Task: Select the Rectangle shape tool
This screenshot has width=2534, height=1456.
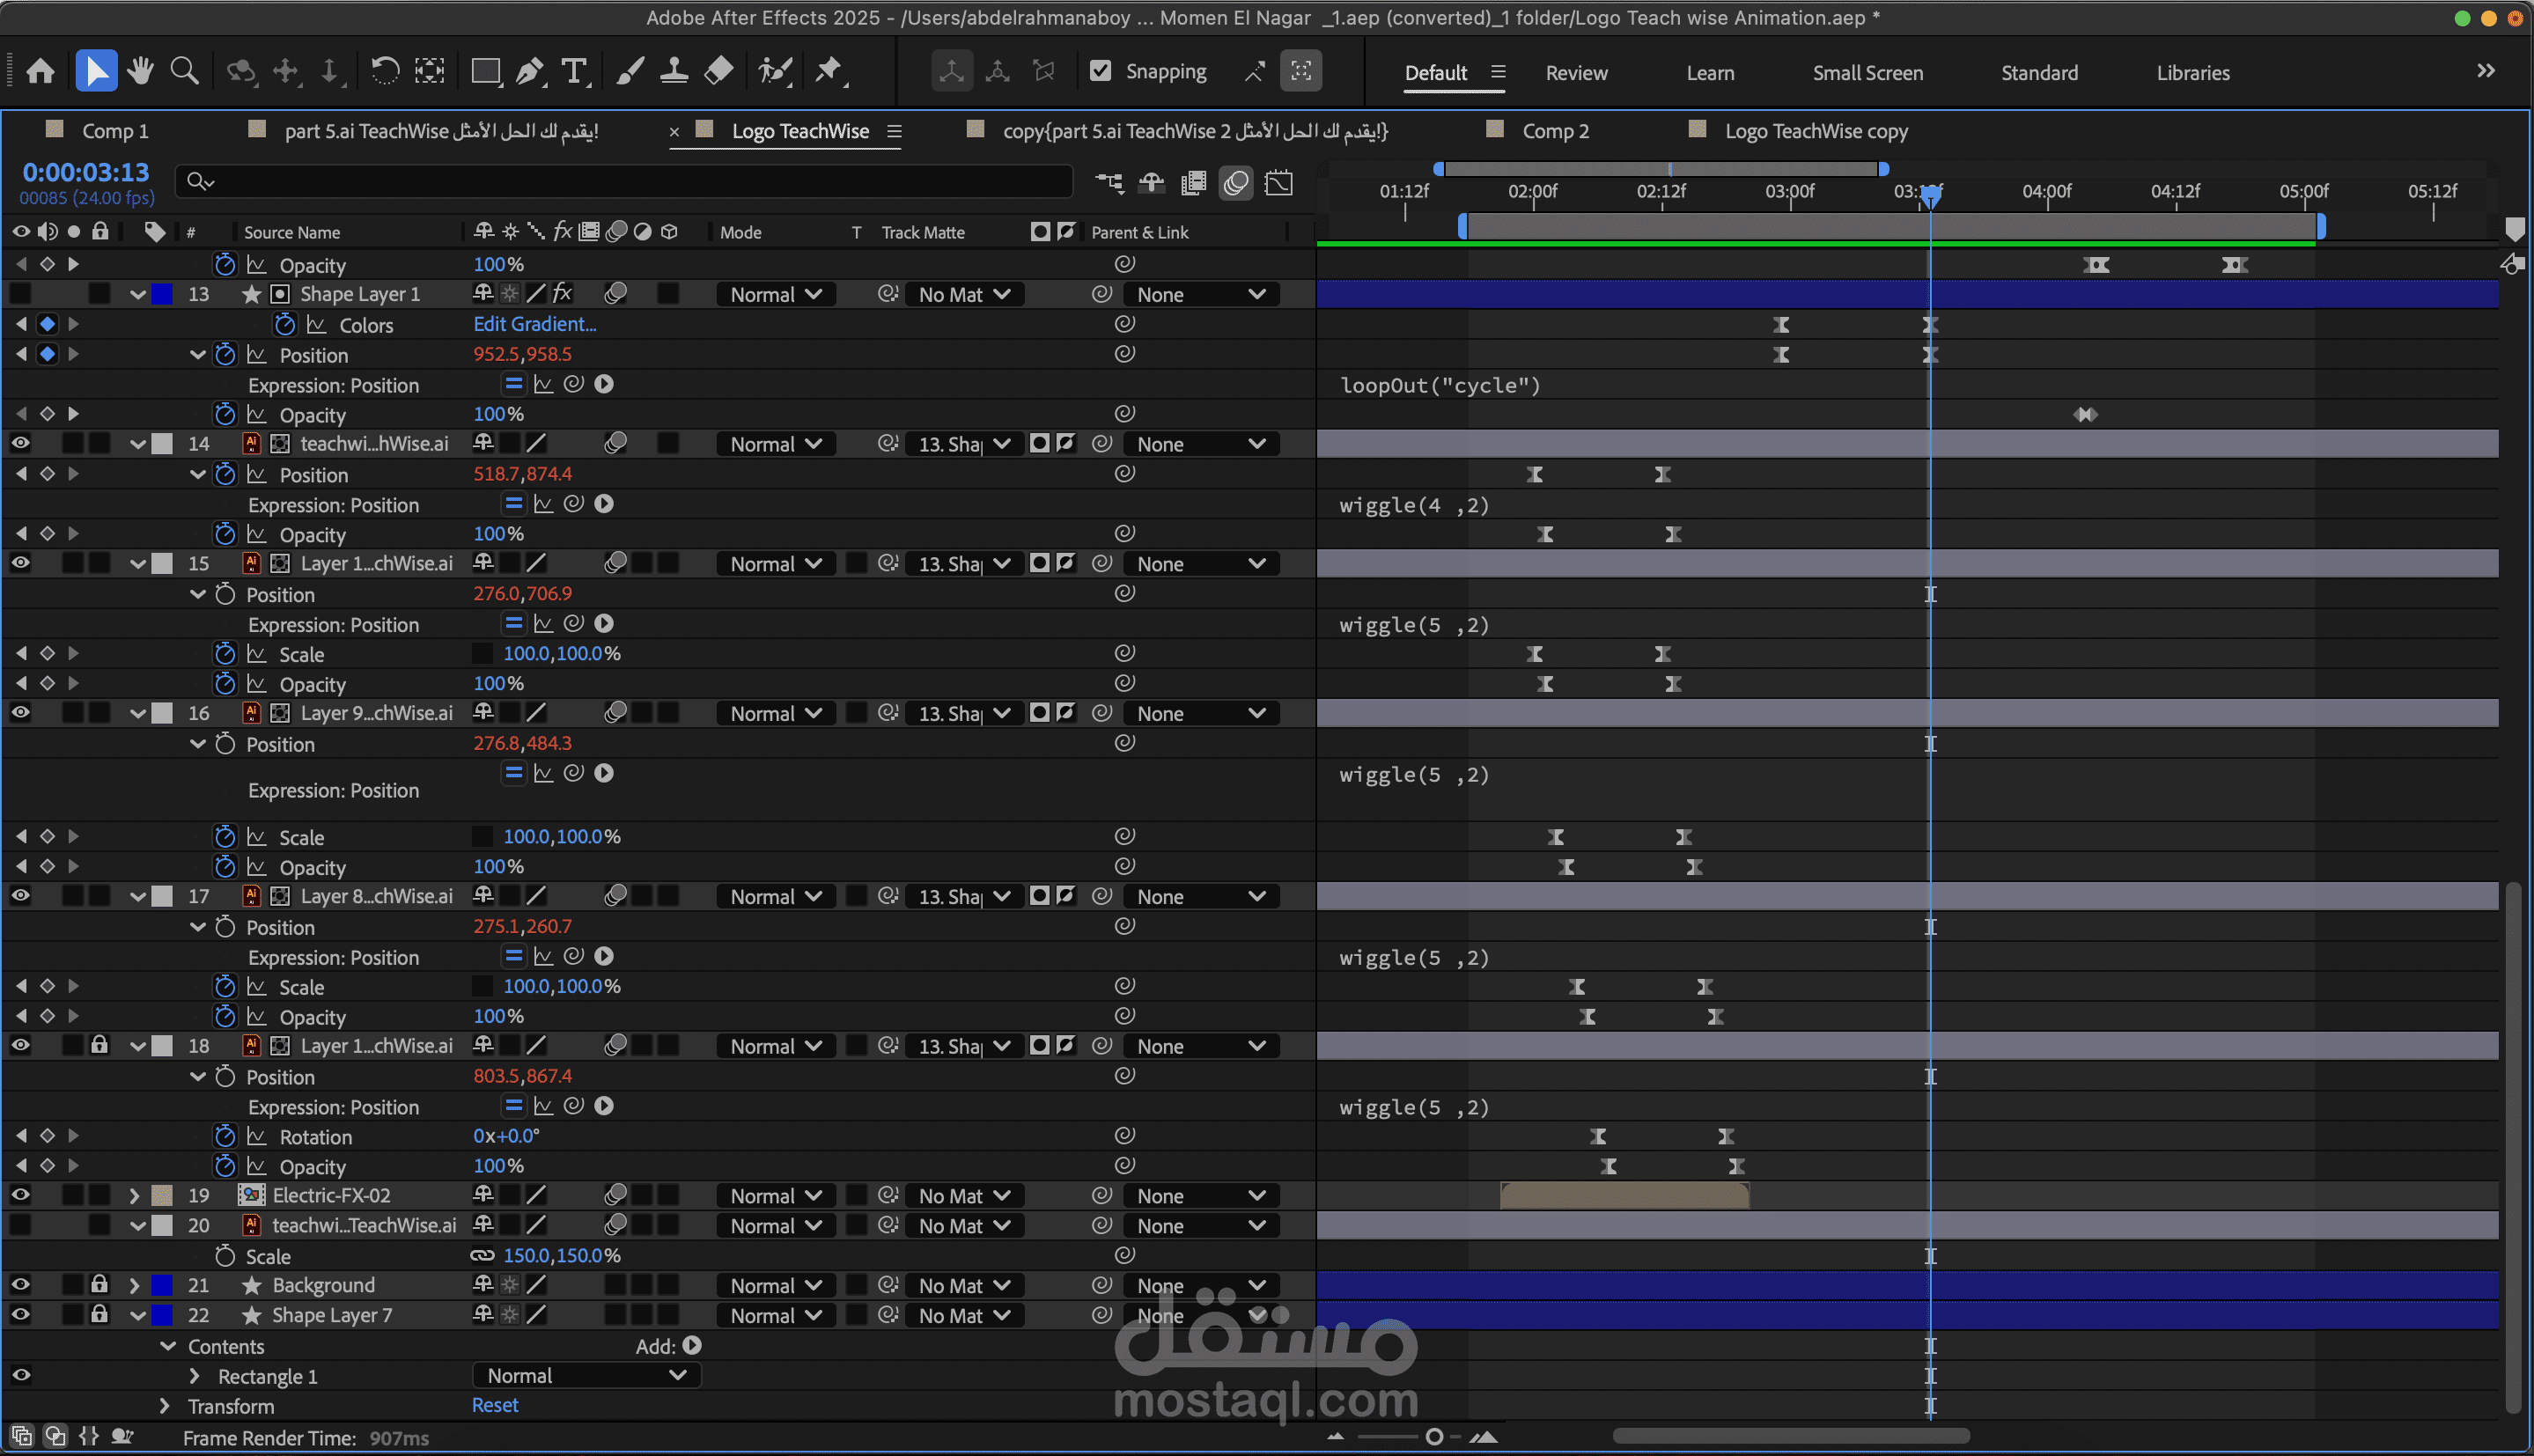Action: click(485, 71)
